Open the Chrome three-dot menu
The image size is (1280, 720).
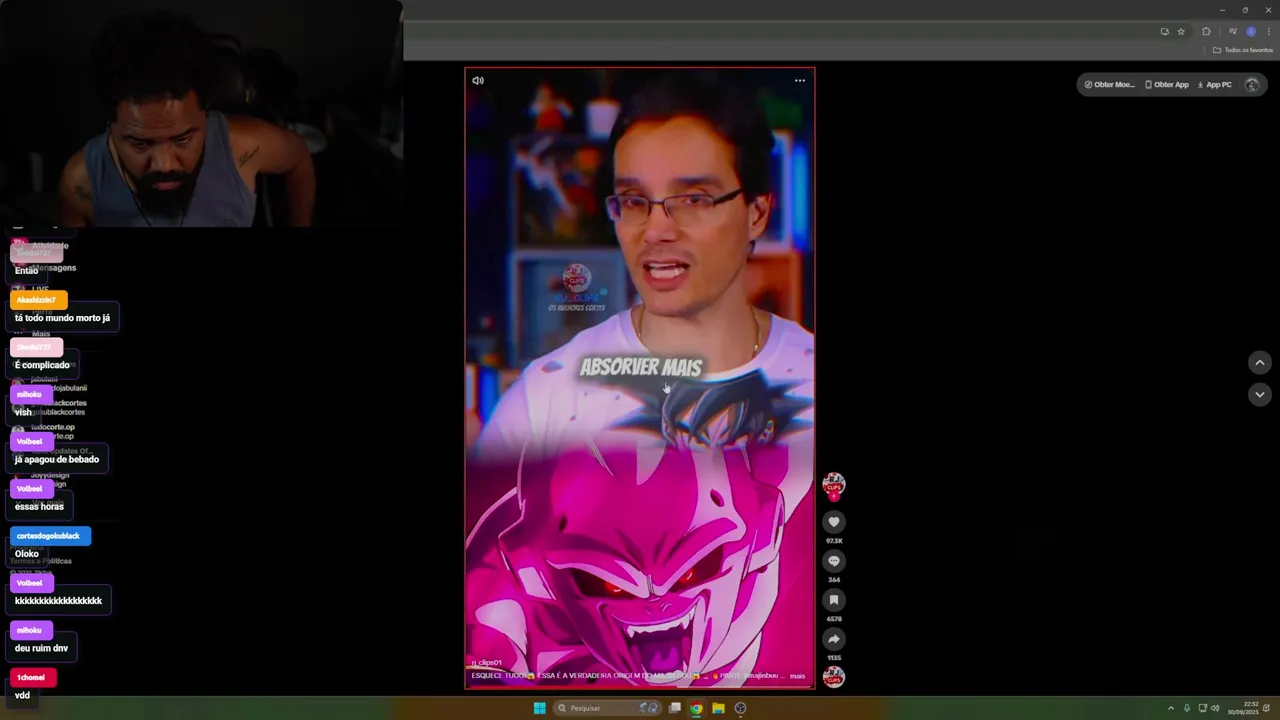tap(1269, 32)
